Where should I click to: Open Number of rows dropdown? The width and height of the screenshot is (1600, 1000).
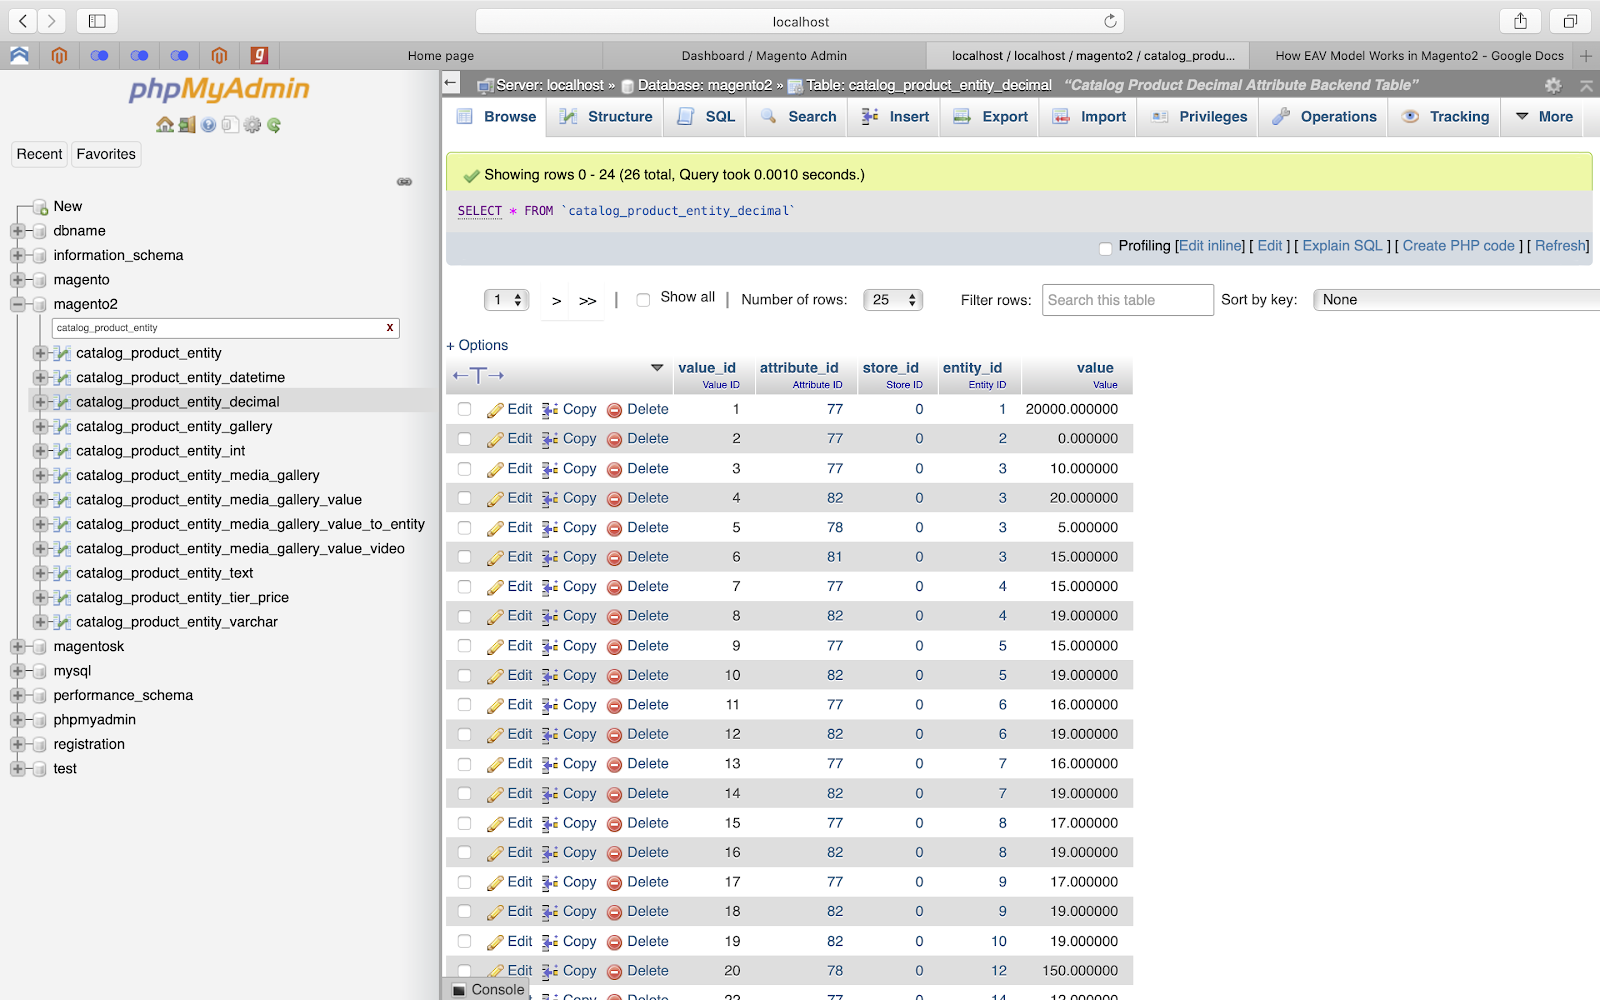[x=893, y=300]
